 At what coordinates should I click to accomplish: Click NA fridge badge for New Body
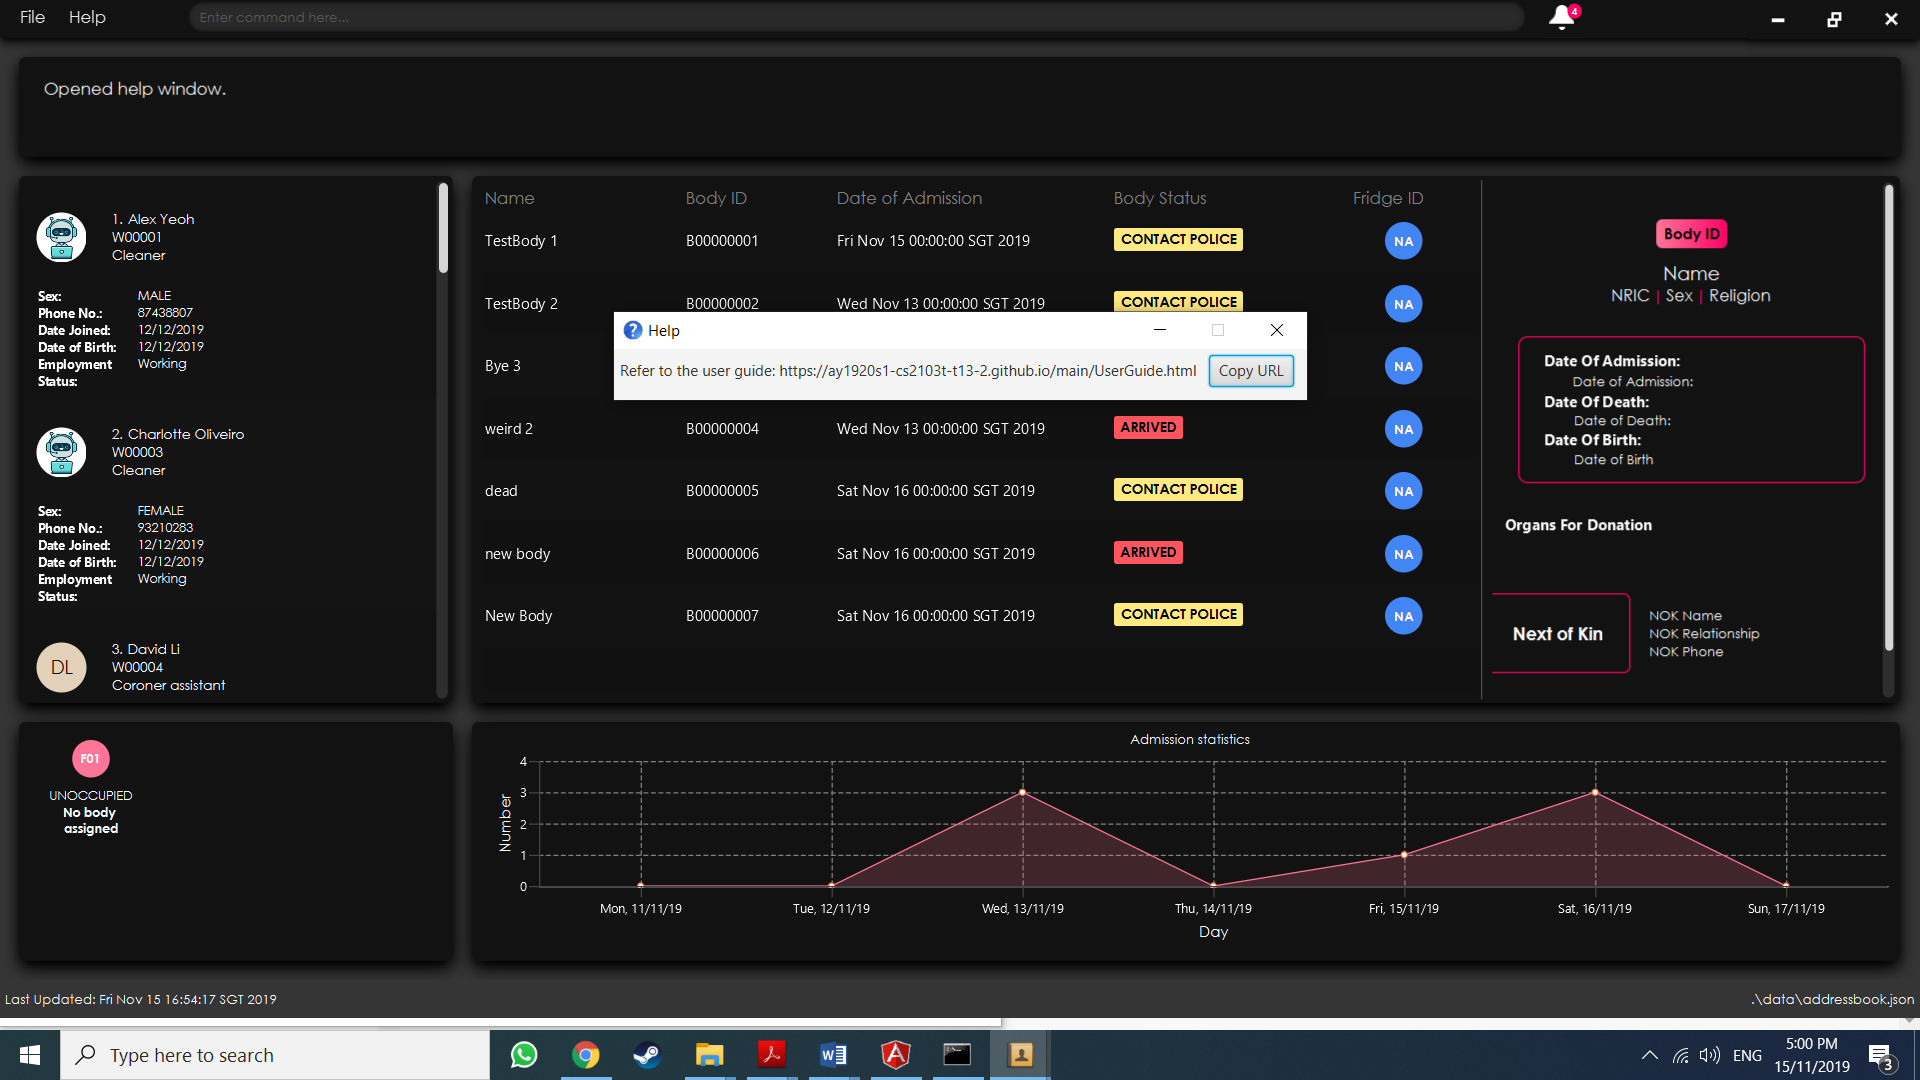pos(1403,616)
